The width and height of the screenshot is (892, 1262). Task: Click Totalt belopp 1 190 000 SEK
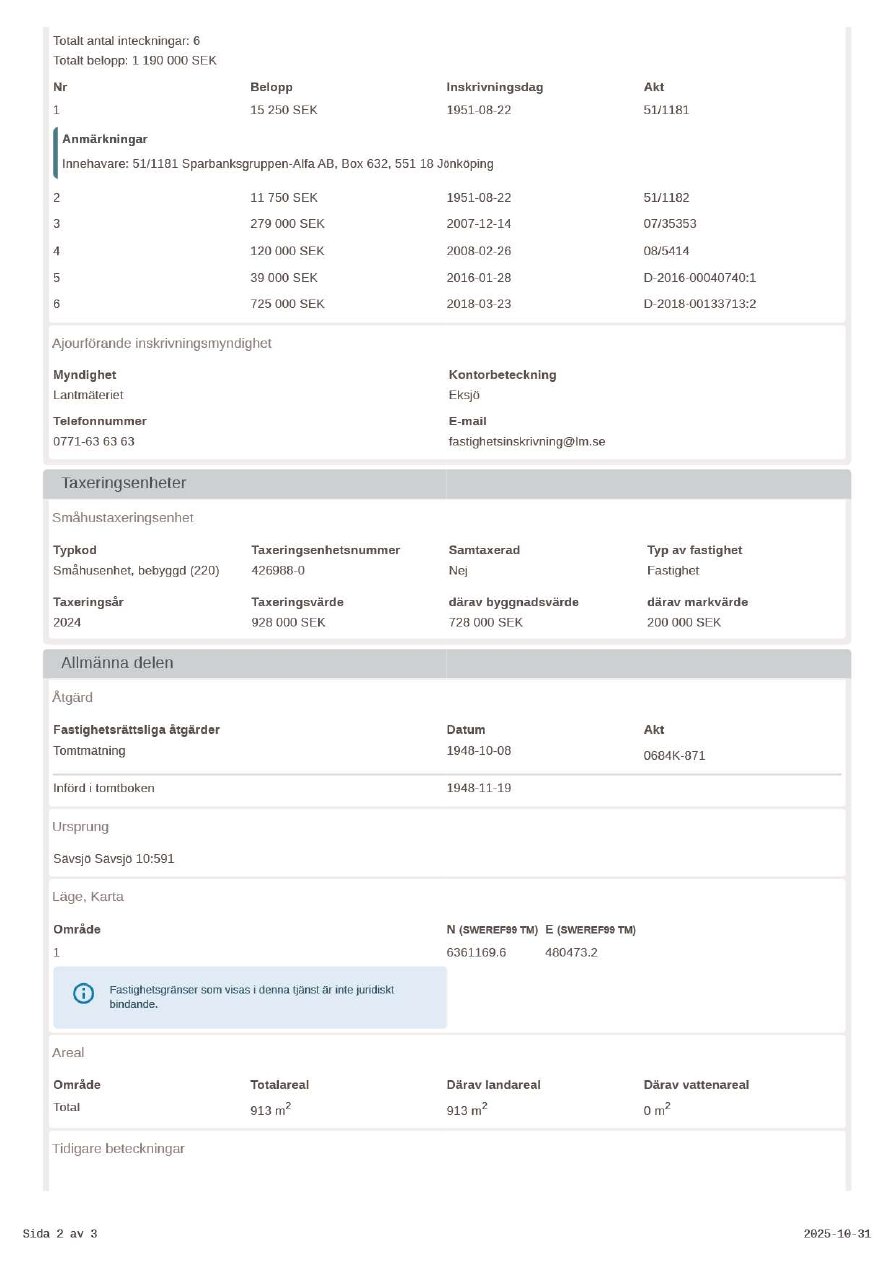point(135,61)
